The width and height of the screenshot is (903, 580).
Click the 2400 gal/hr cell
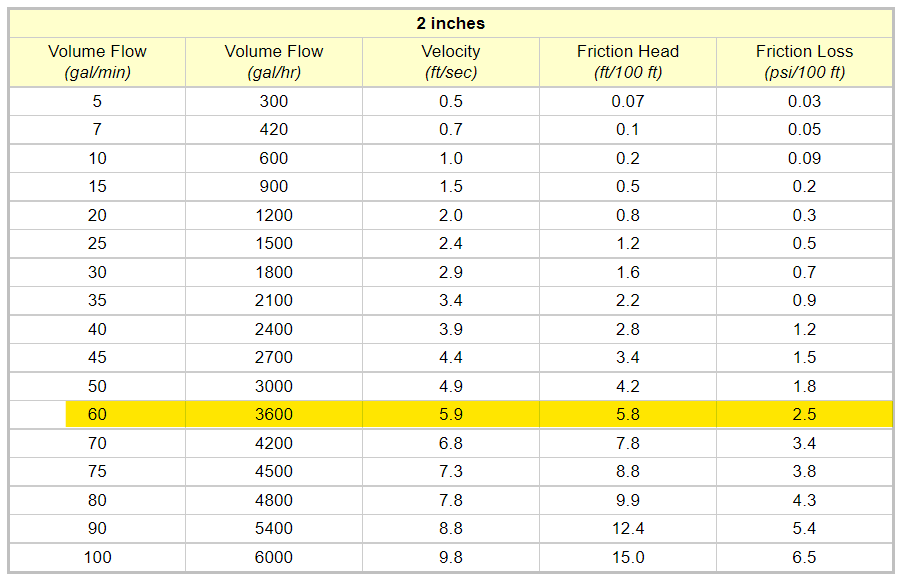[274, 329]
